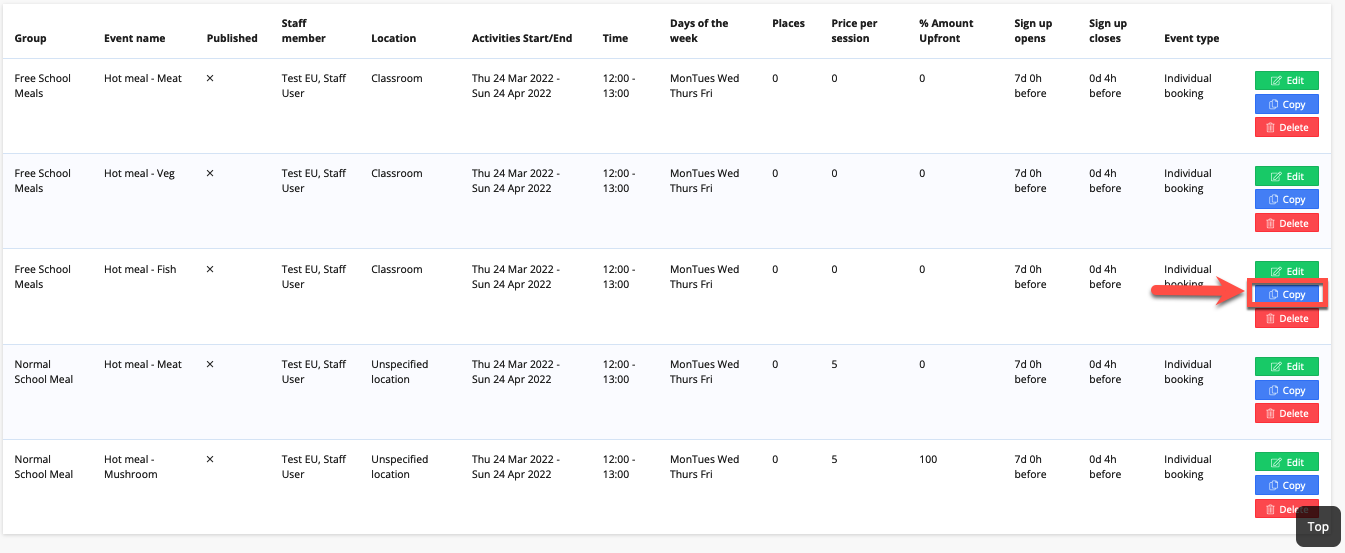The width and height of the screenshot is (1345, 553).
Task: Delete the Hot meal - Veg event
Action: tap(1287, 223)
